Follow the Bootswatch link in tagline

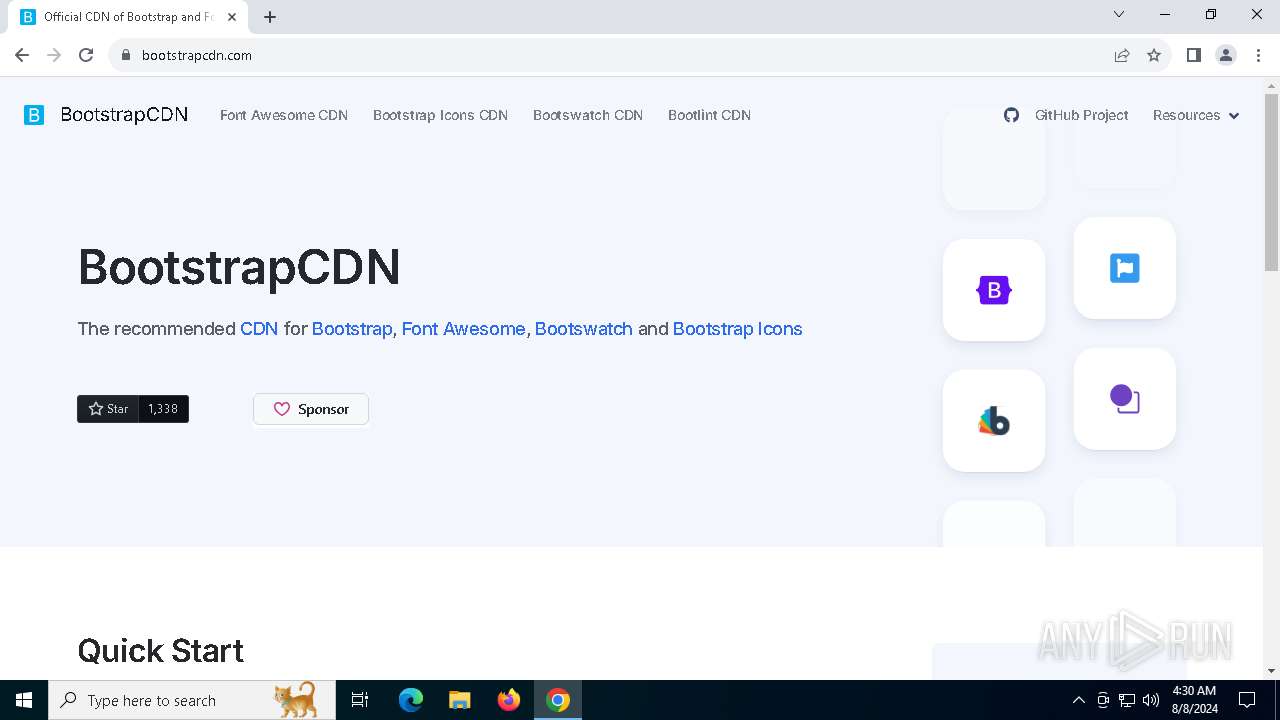pyautogui.click(x=584, y=329)
